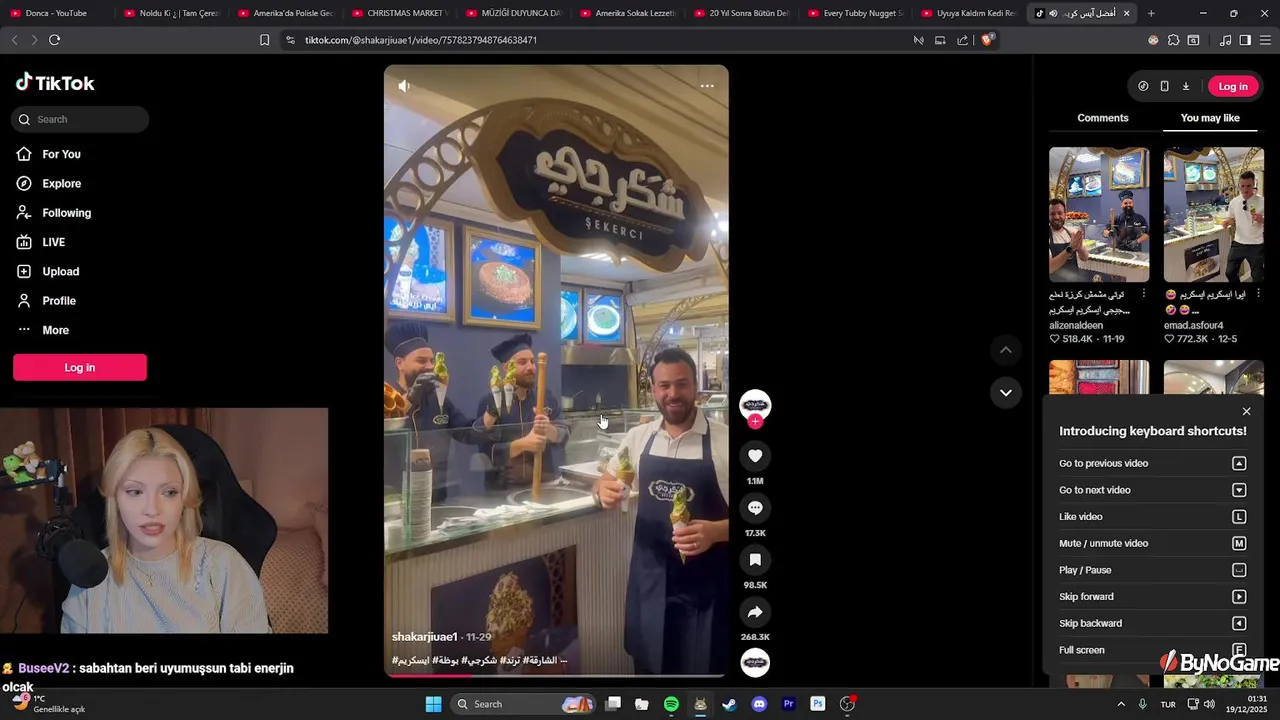Open Discord from the taskbar
This screenshot has width=1280, height=720.
click(759, 704)
